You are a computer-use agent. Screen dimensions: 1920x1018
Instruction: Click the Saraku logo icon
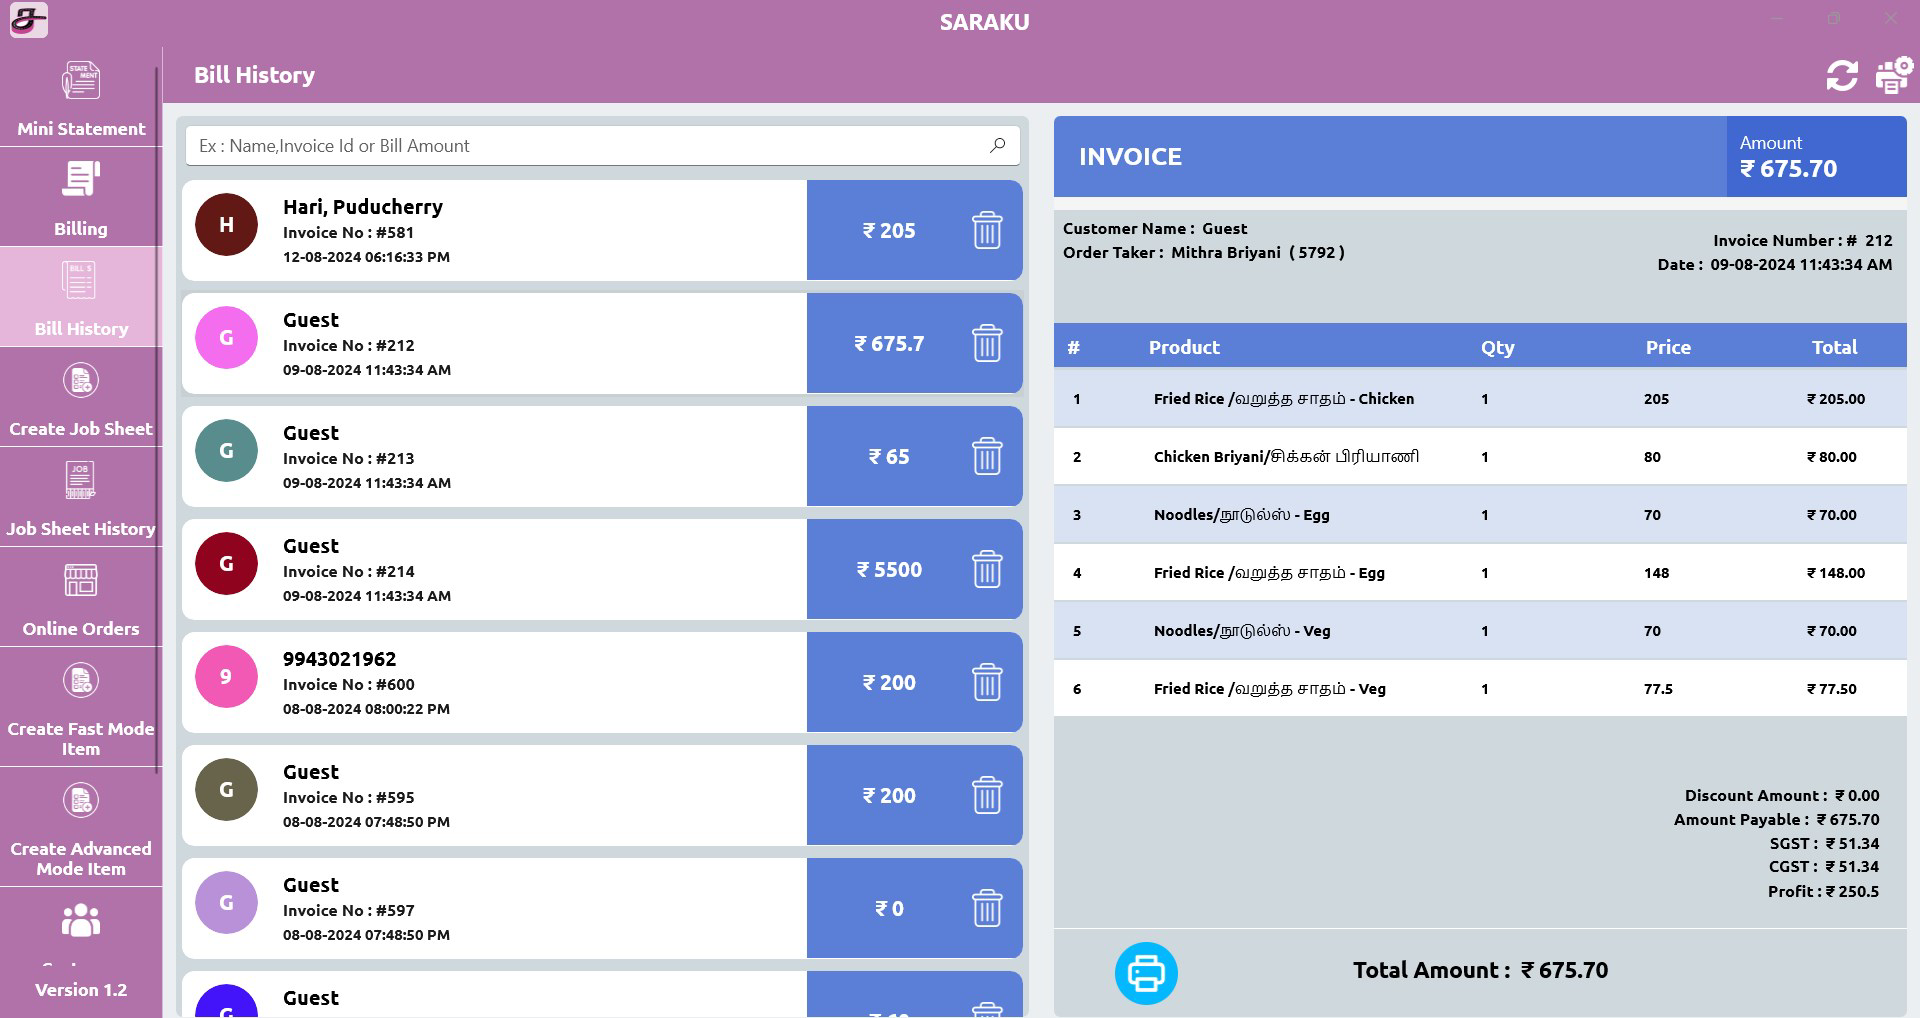29,20
